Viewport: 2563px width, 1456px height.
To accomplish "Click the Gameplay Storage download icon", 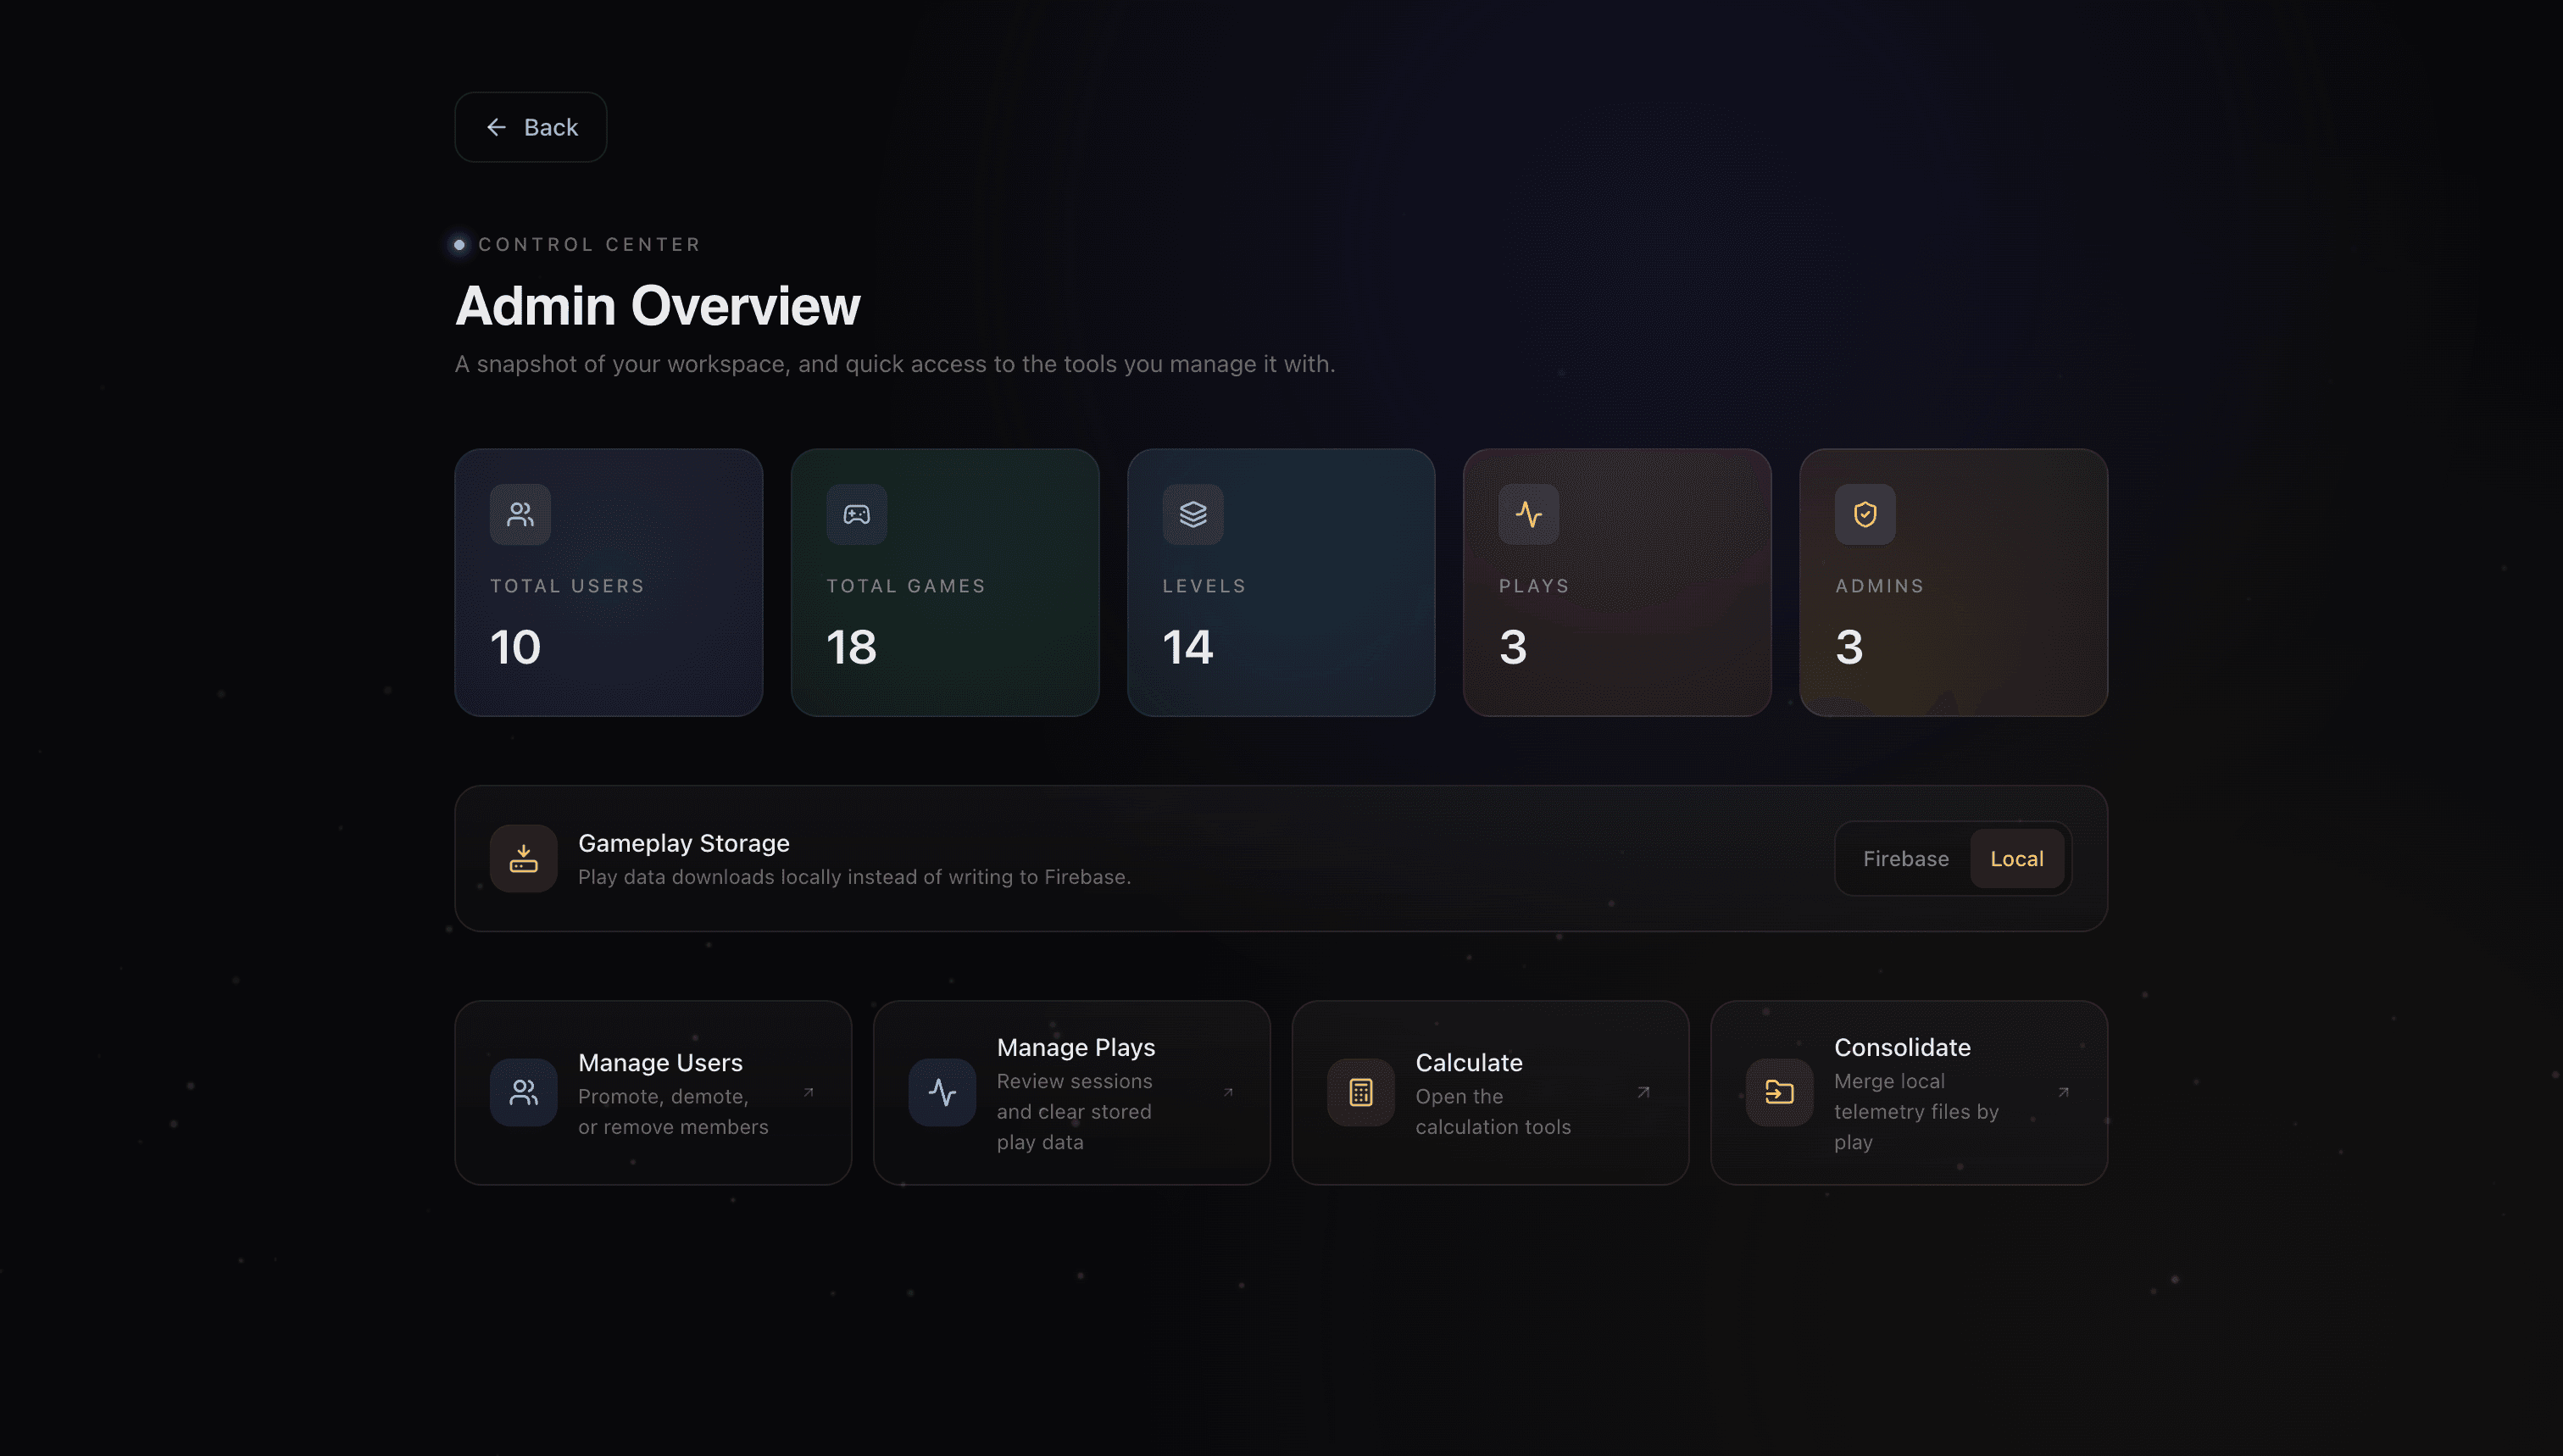I will (x=523, y=858).
